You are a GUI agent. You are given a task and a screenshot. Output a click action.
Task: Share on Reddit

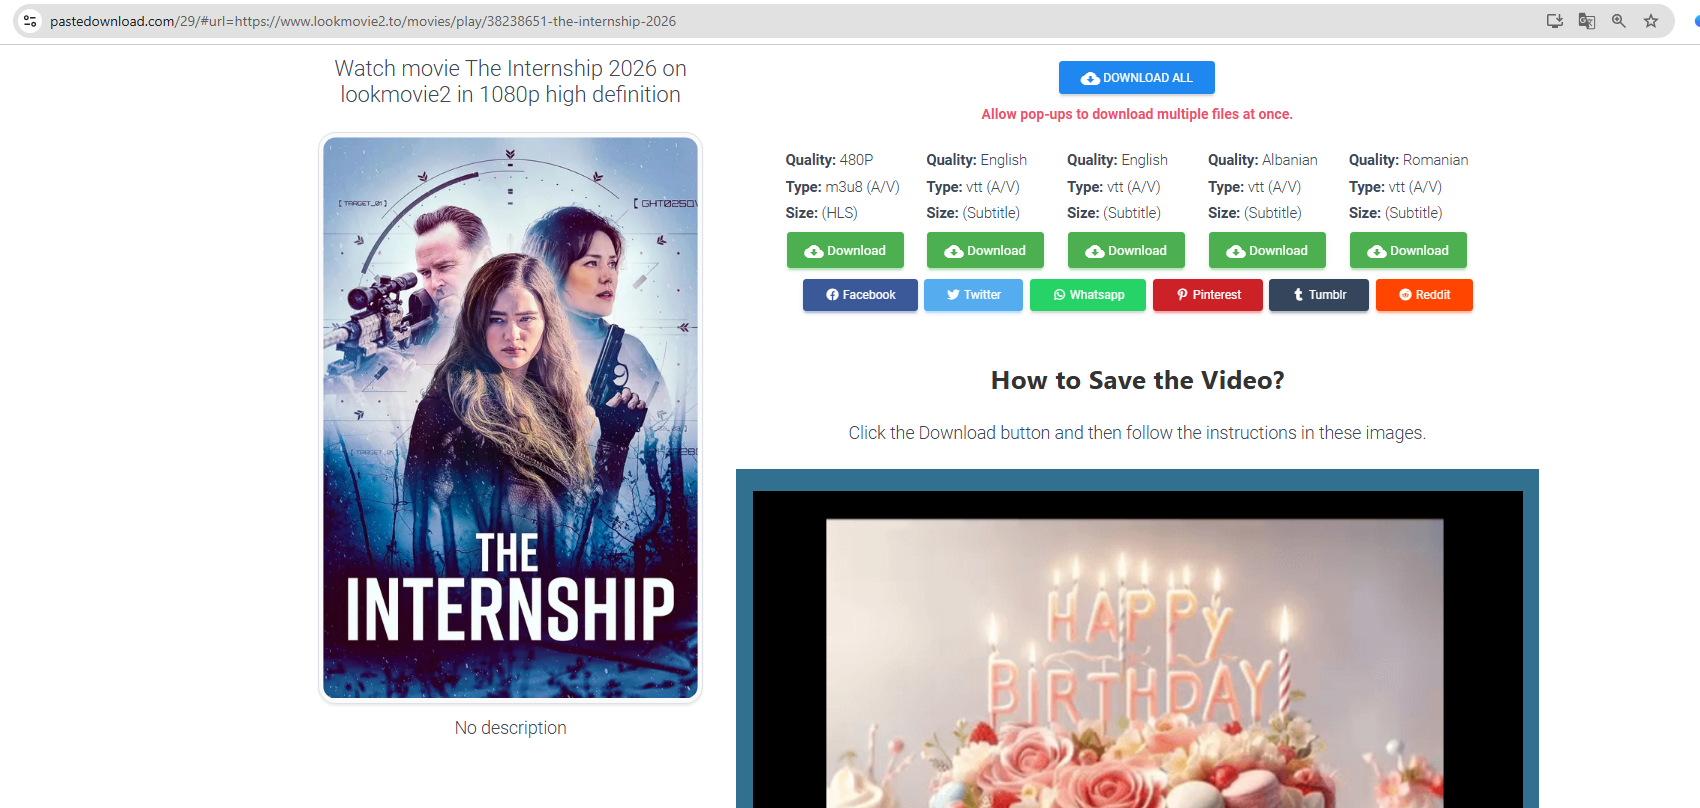point(1424,295)
